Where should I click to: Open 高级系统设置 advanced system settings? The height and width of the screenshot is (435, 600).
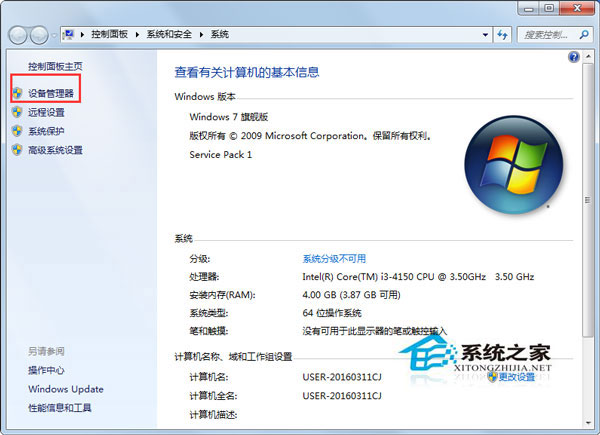[55, 150]
